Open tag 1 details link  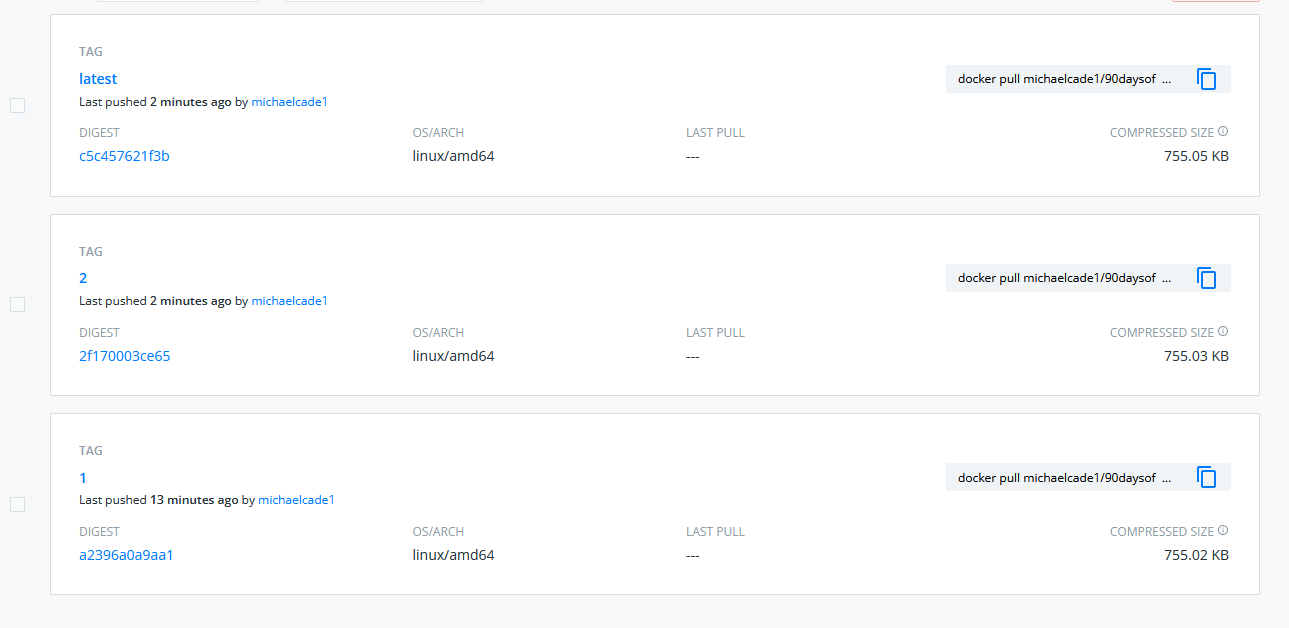click(83, 478)
